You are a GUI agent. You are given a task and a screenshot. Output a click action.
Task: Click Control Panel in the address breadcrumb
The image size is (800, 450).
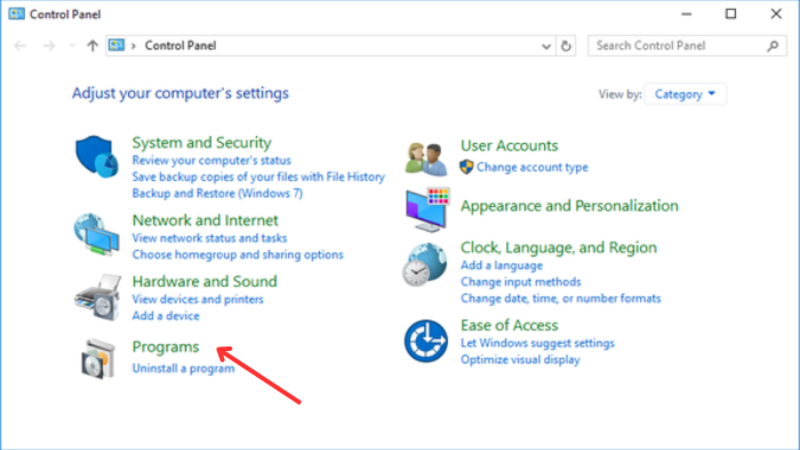click(x=181, y=45)
